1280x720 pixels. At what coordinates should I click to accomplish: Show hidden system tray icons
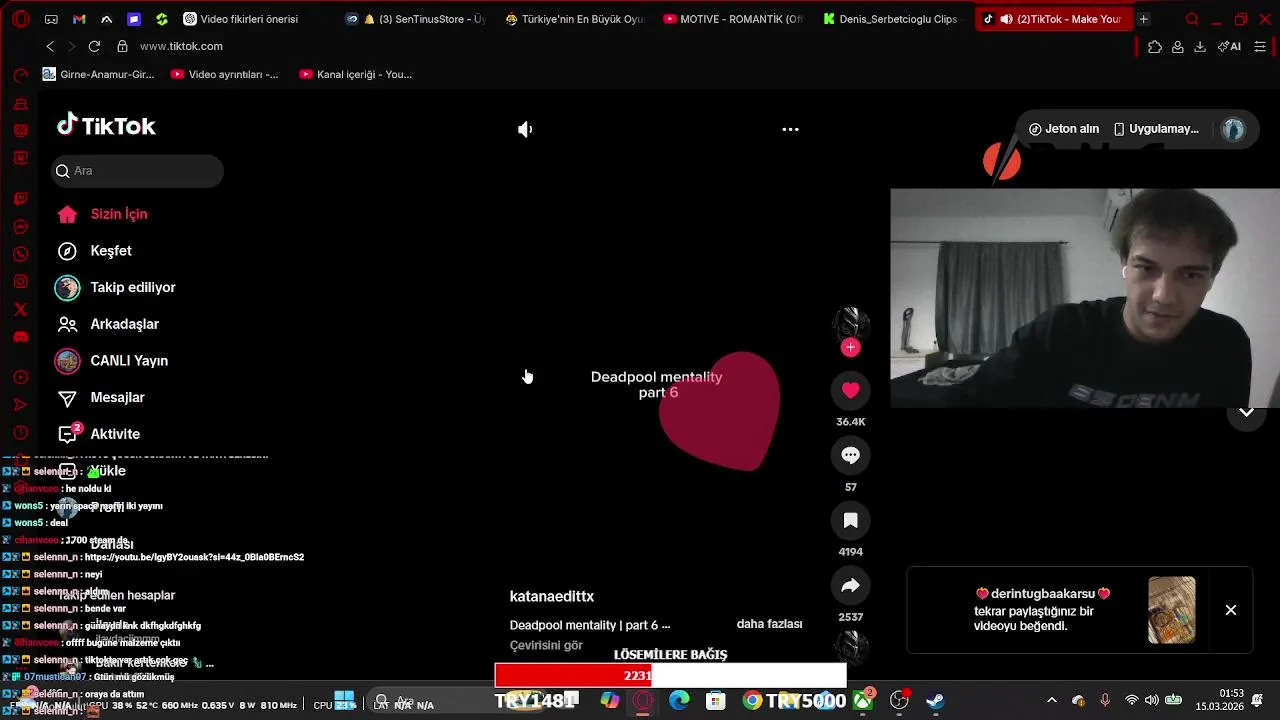(1051, 701)
